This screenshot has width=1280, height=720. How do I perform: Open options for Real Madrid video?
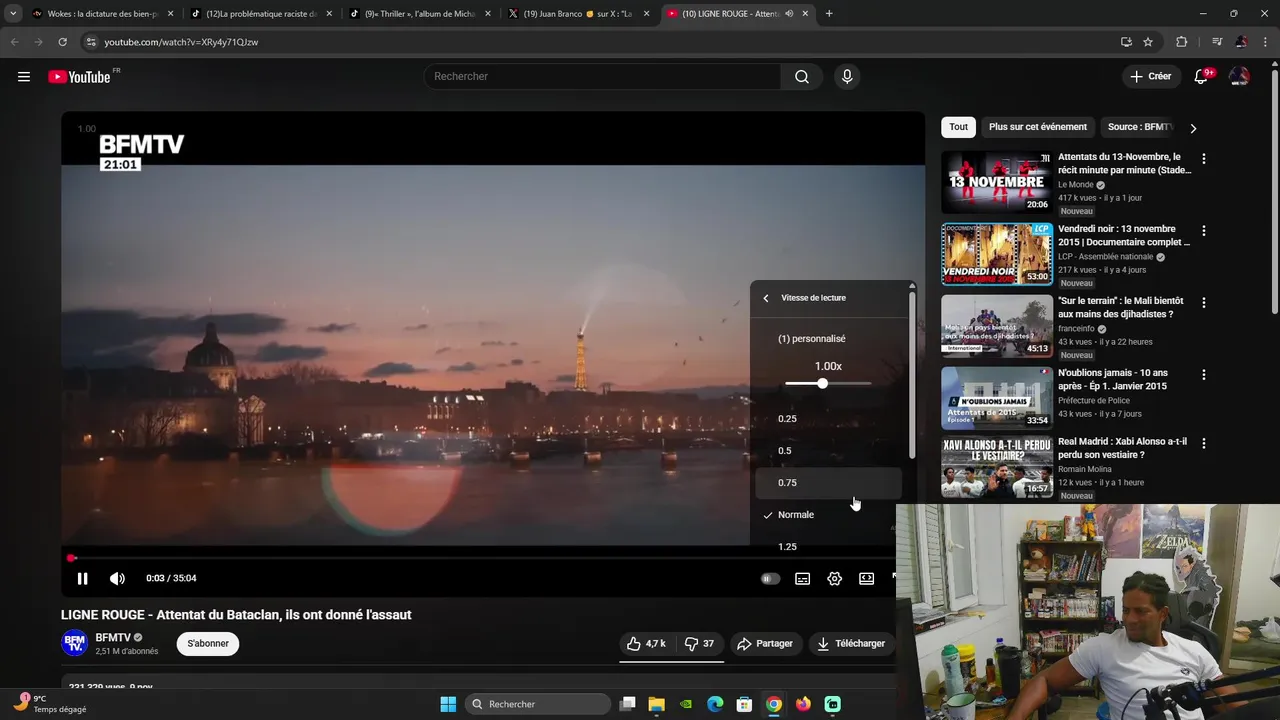[1203, 443]
